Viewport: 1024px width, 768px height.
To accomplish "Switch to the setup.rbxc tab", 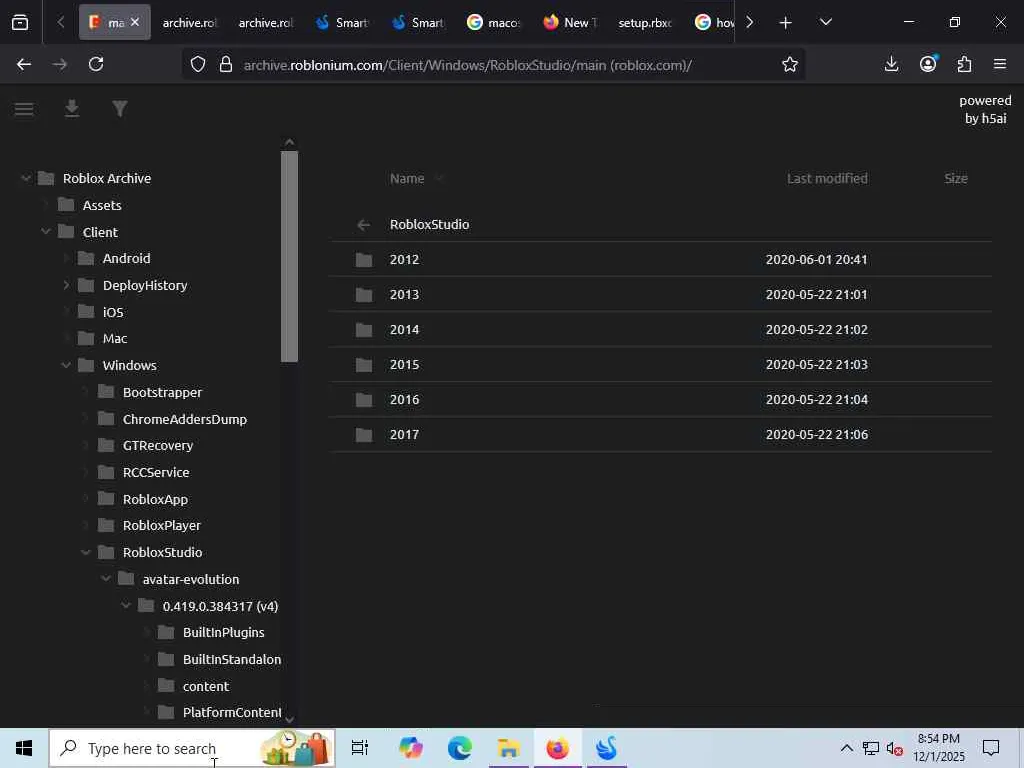I will pos(645,23).
